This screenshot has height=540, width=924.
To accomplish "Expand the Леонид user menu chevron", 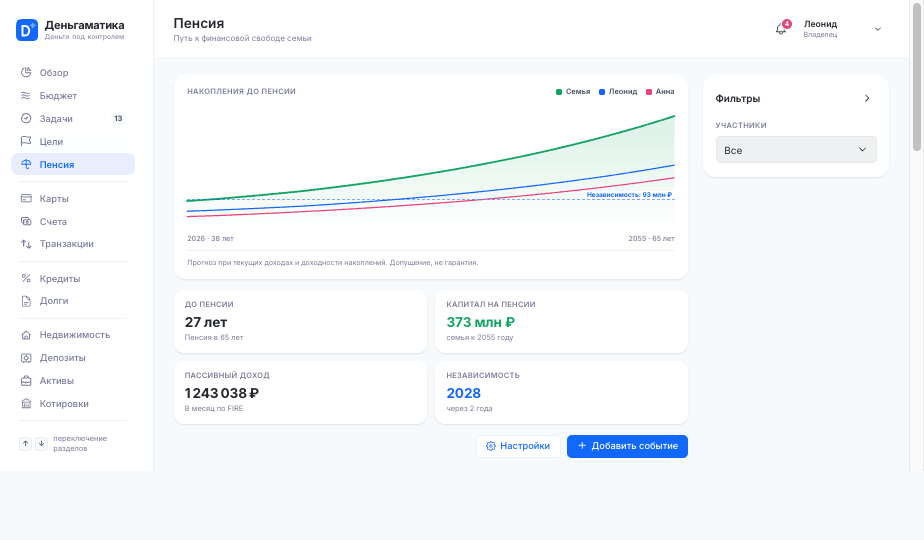I will (877, 29).
